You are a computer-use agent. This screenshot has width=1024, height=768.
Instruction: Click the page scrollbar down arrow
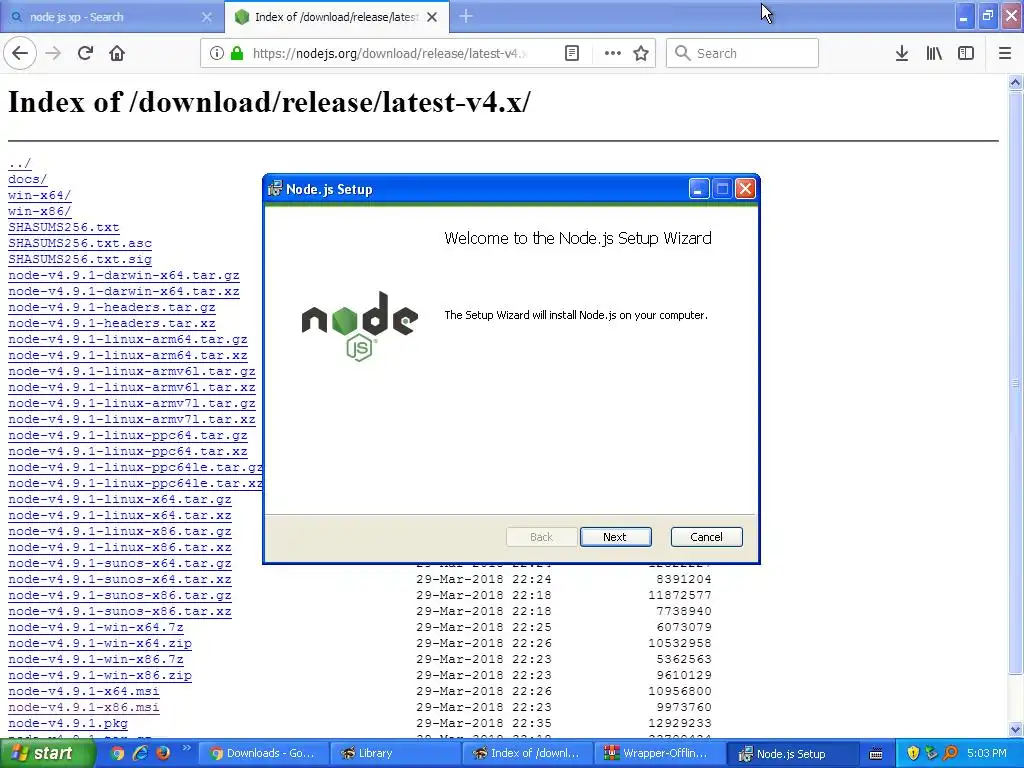[x=1016, y=729]
